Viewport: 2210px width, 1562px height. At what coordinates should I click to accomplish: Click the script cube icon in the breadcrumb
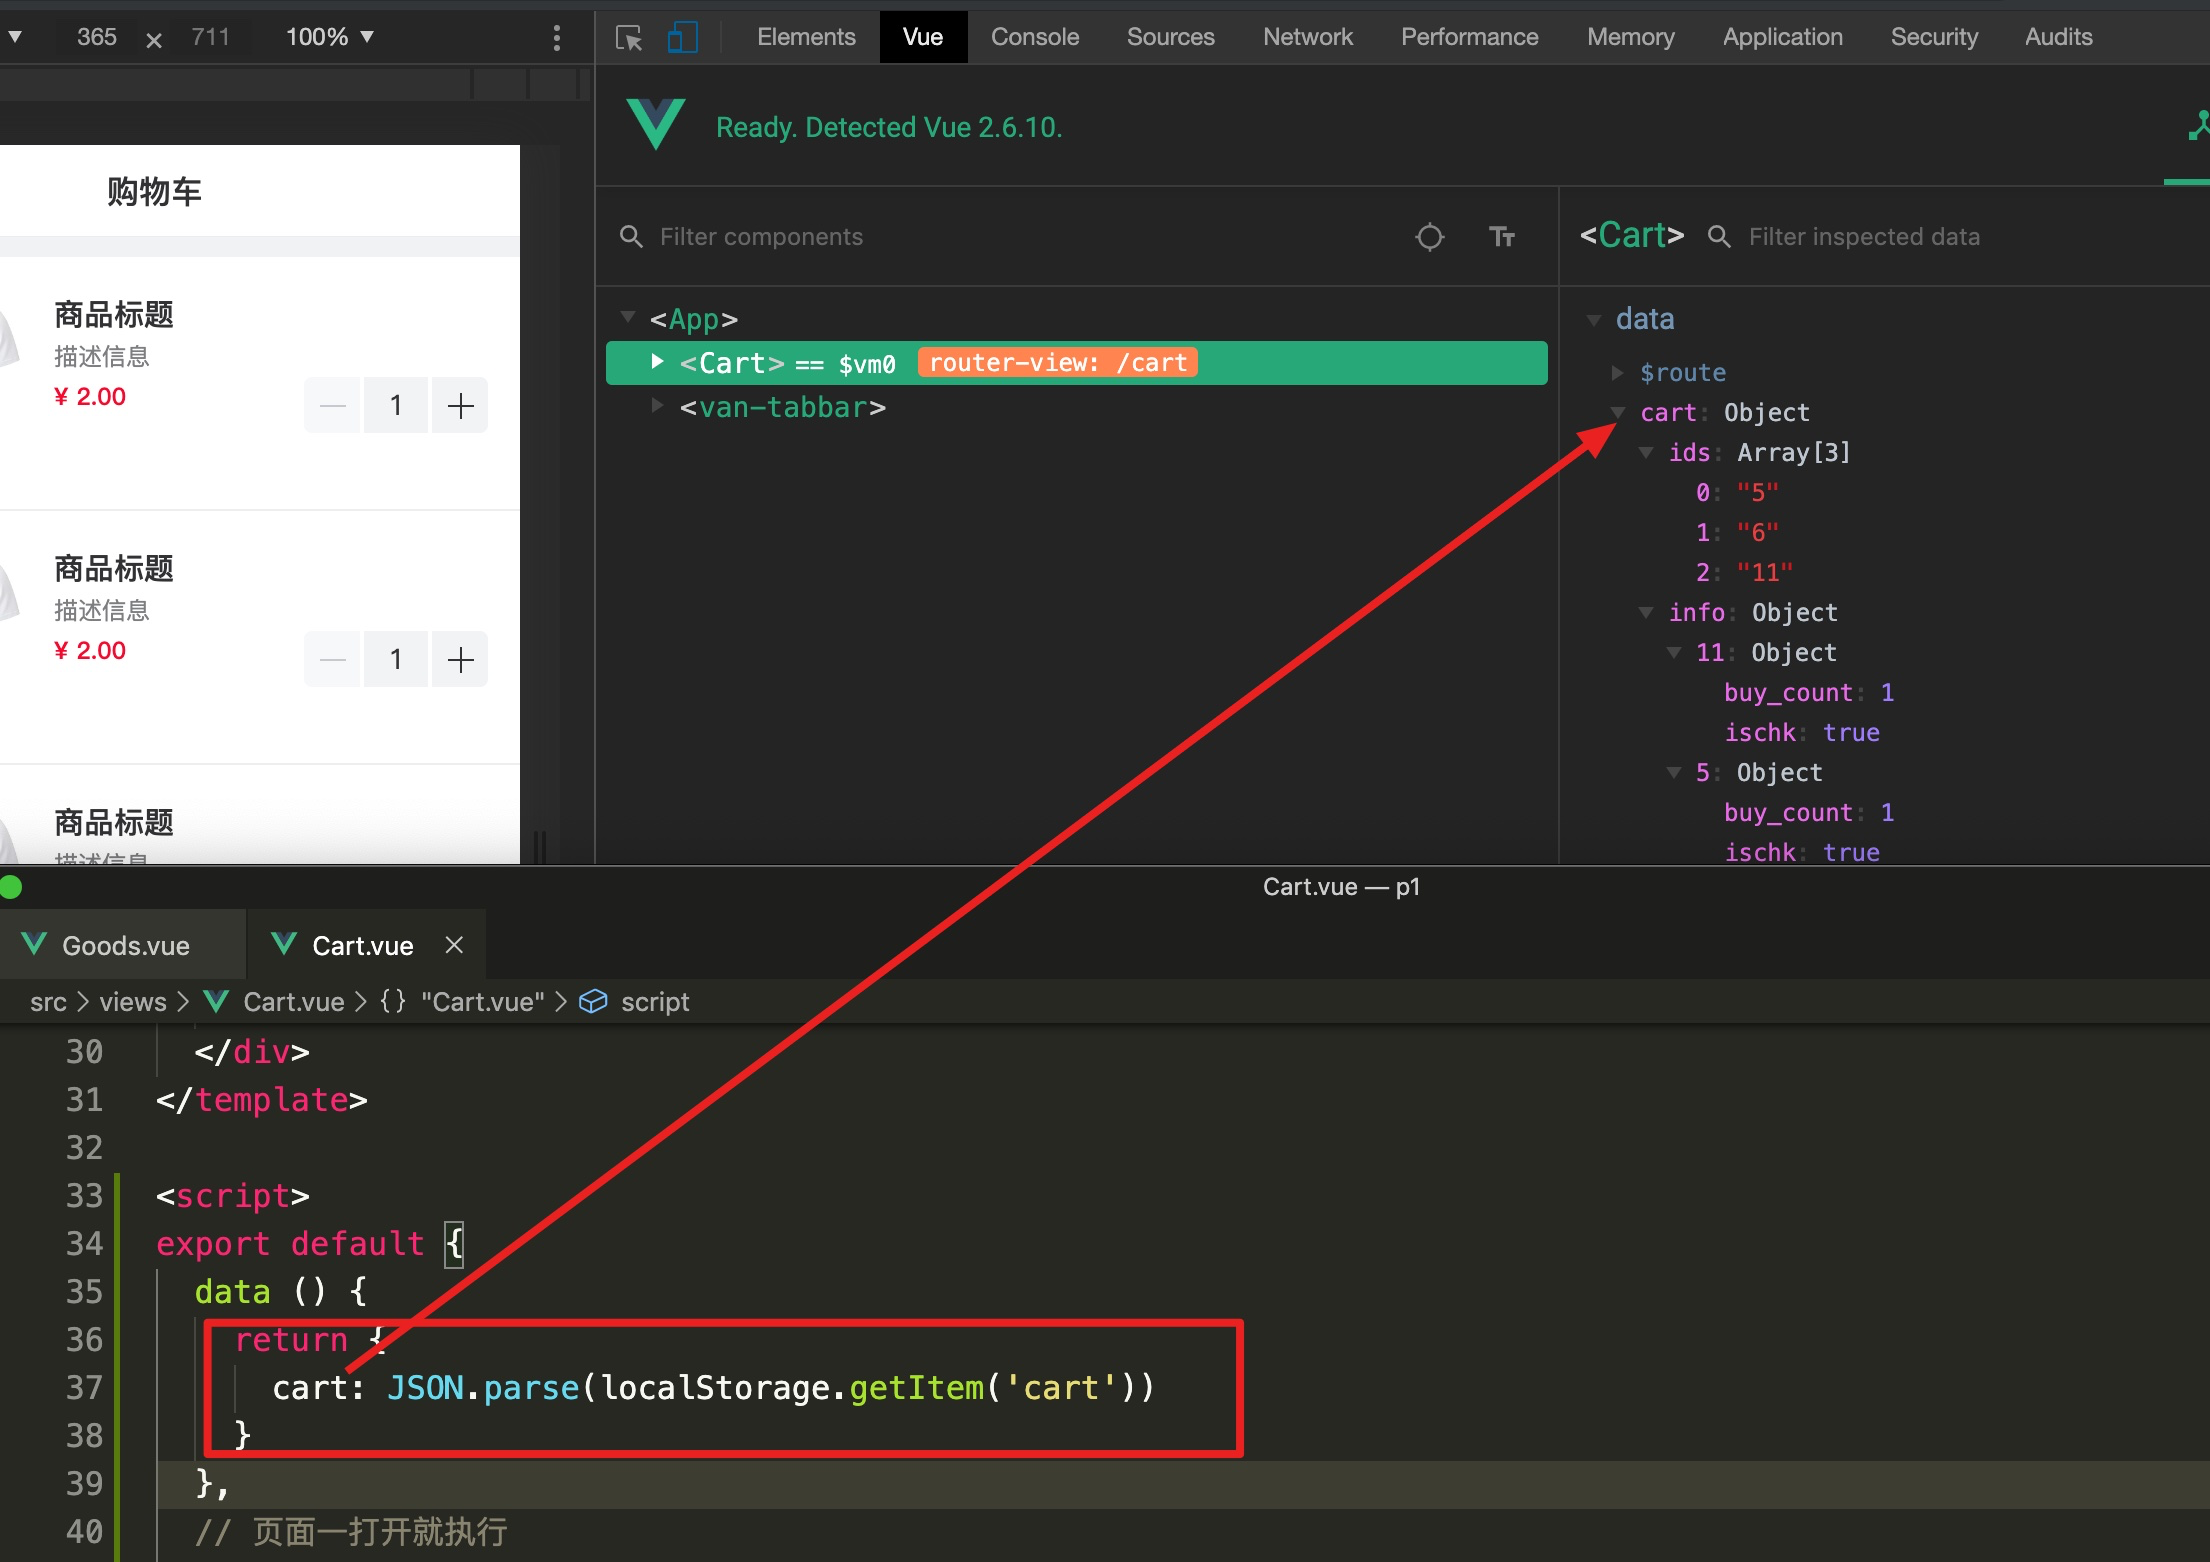click(593, 1001)
